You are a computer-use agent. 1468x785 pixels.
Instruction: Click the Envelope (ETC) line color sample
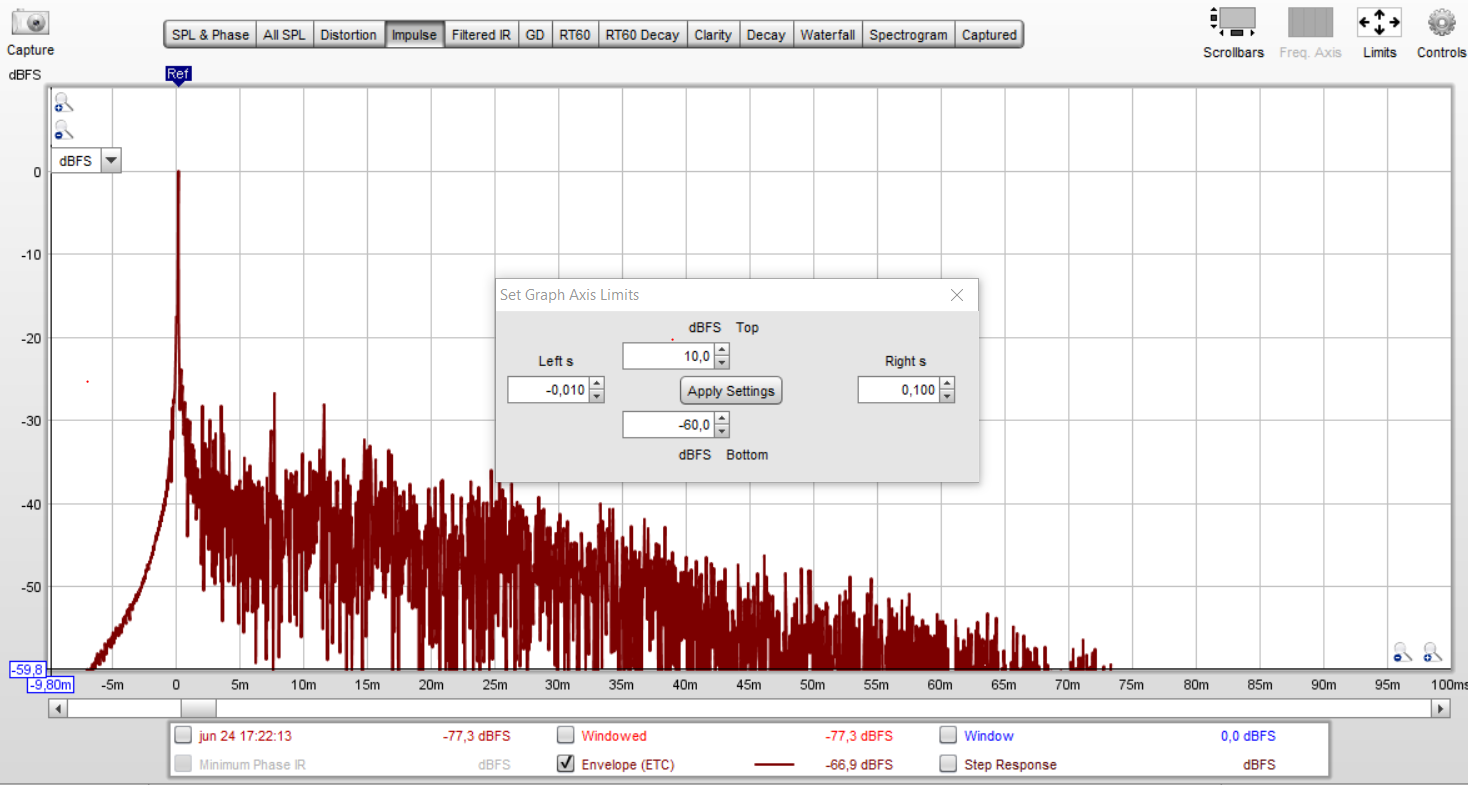point(773,765)
